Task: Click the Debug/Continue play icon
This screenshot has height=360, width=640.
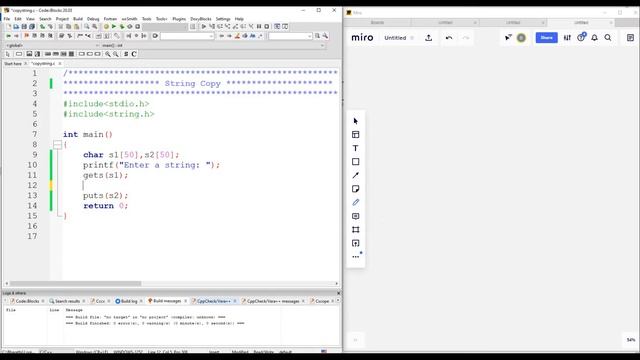Action: click(x=204, y=27)
